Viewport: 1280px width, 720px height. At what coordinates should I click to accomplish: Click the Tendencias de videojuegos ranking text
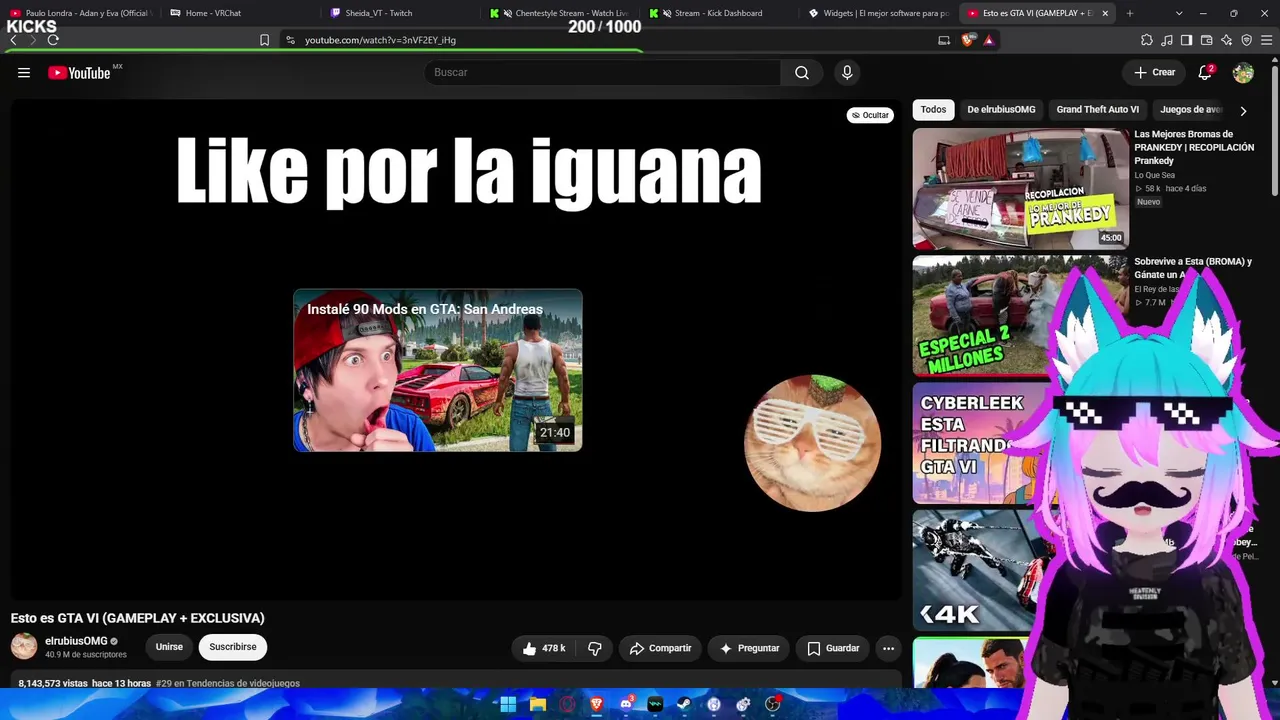click(228, 684)
